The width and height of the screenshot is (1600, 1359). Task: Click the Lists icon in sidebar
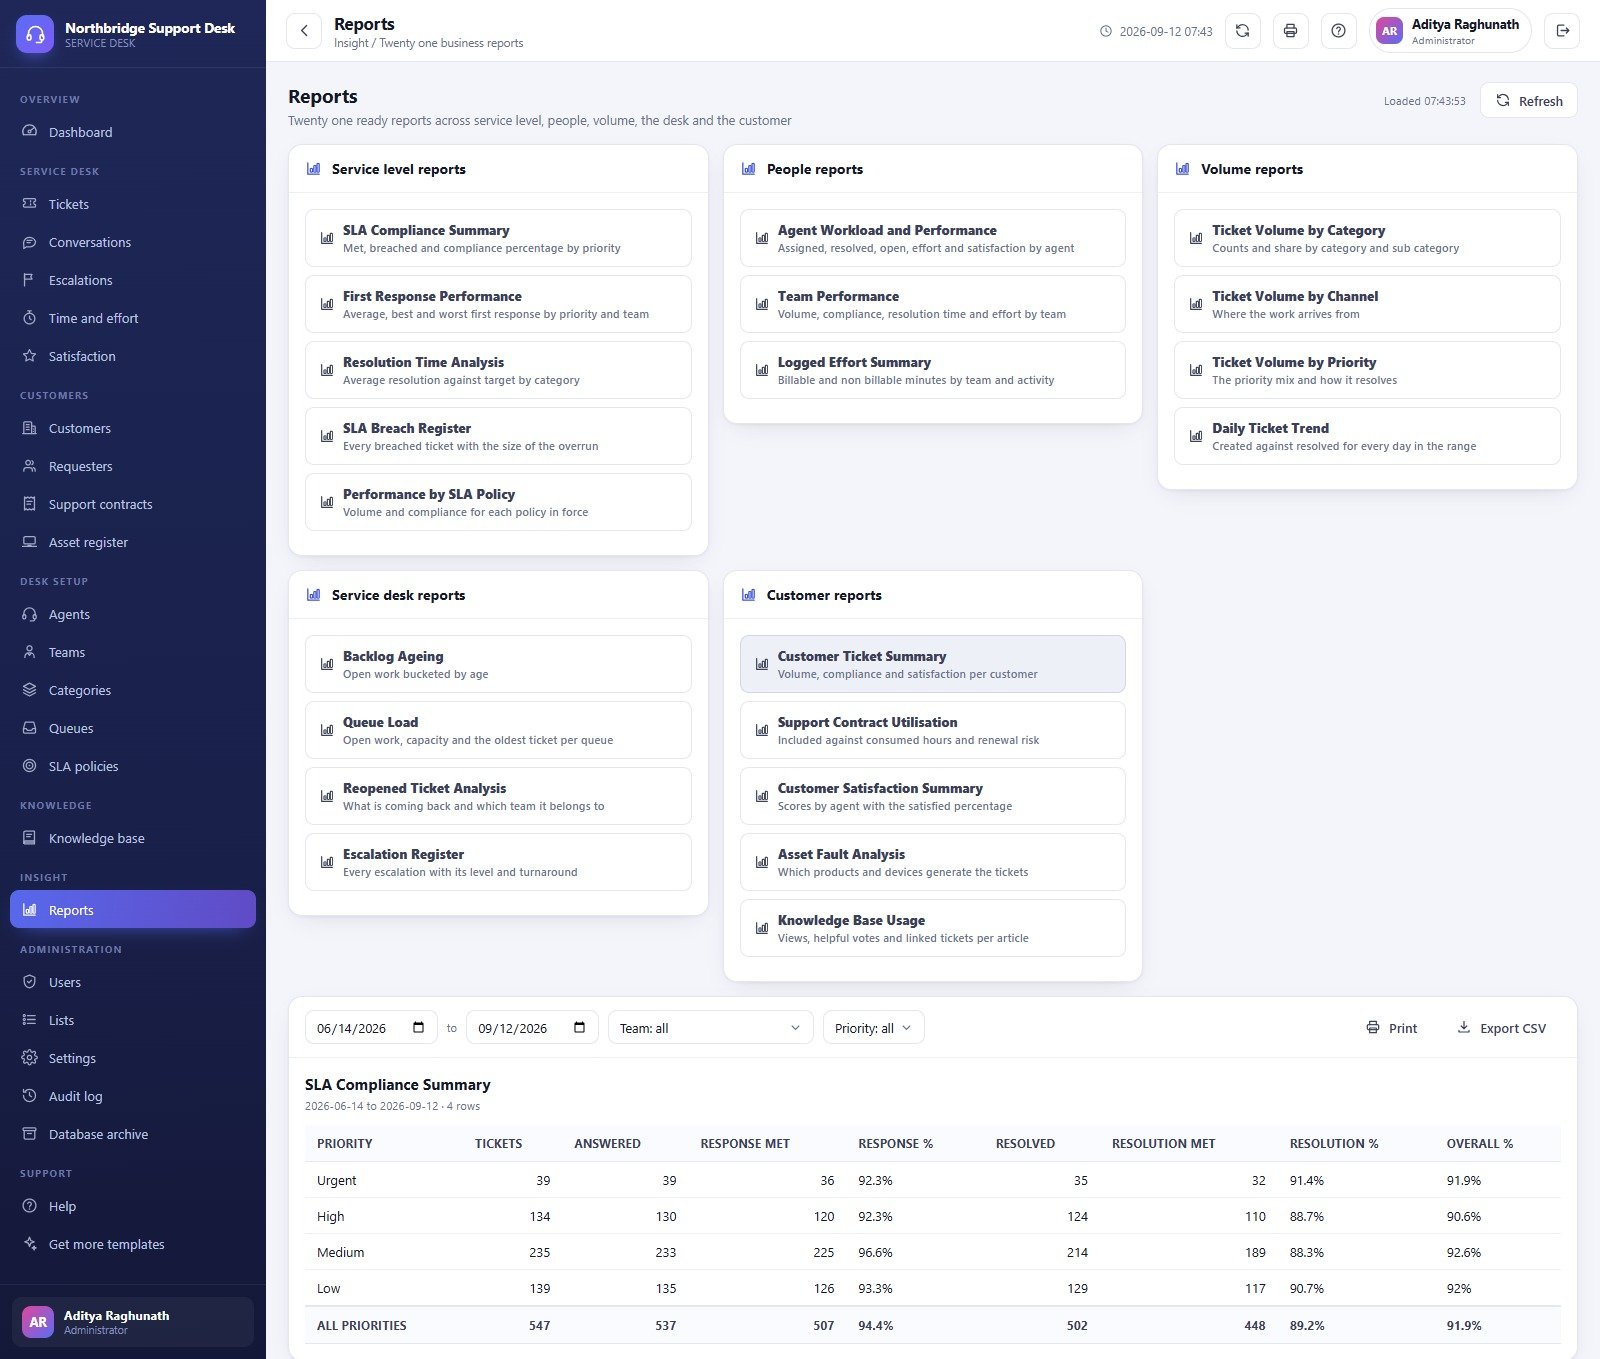pos(29,1020)
